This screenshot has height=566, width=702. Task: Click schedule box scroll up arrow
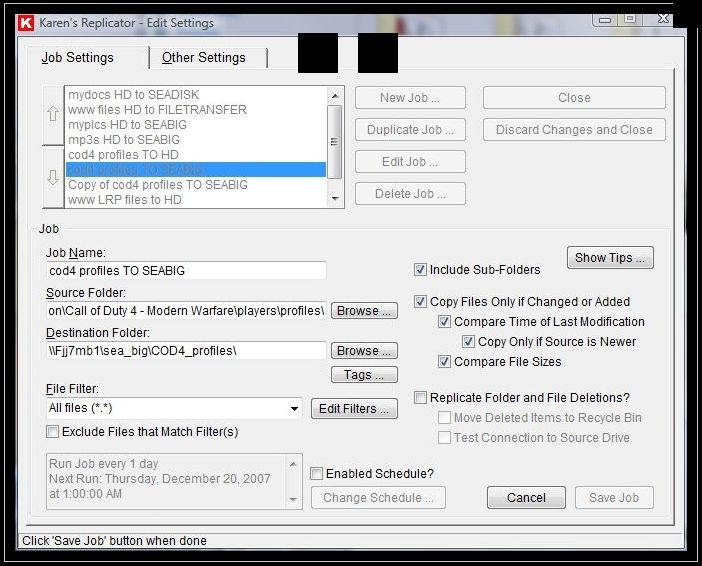[293, 464]
